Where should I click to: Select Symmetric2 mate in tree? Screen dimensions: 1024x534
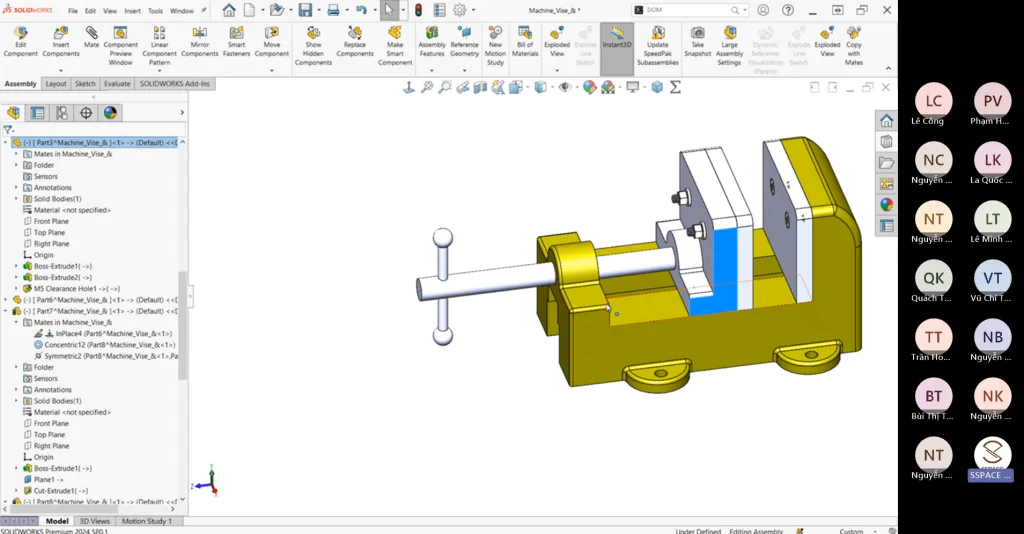click(x=106, y=356)
